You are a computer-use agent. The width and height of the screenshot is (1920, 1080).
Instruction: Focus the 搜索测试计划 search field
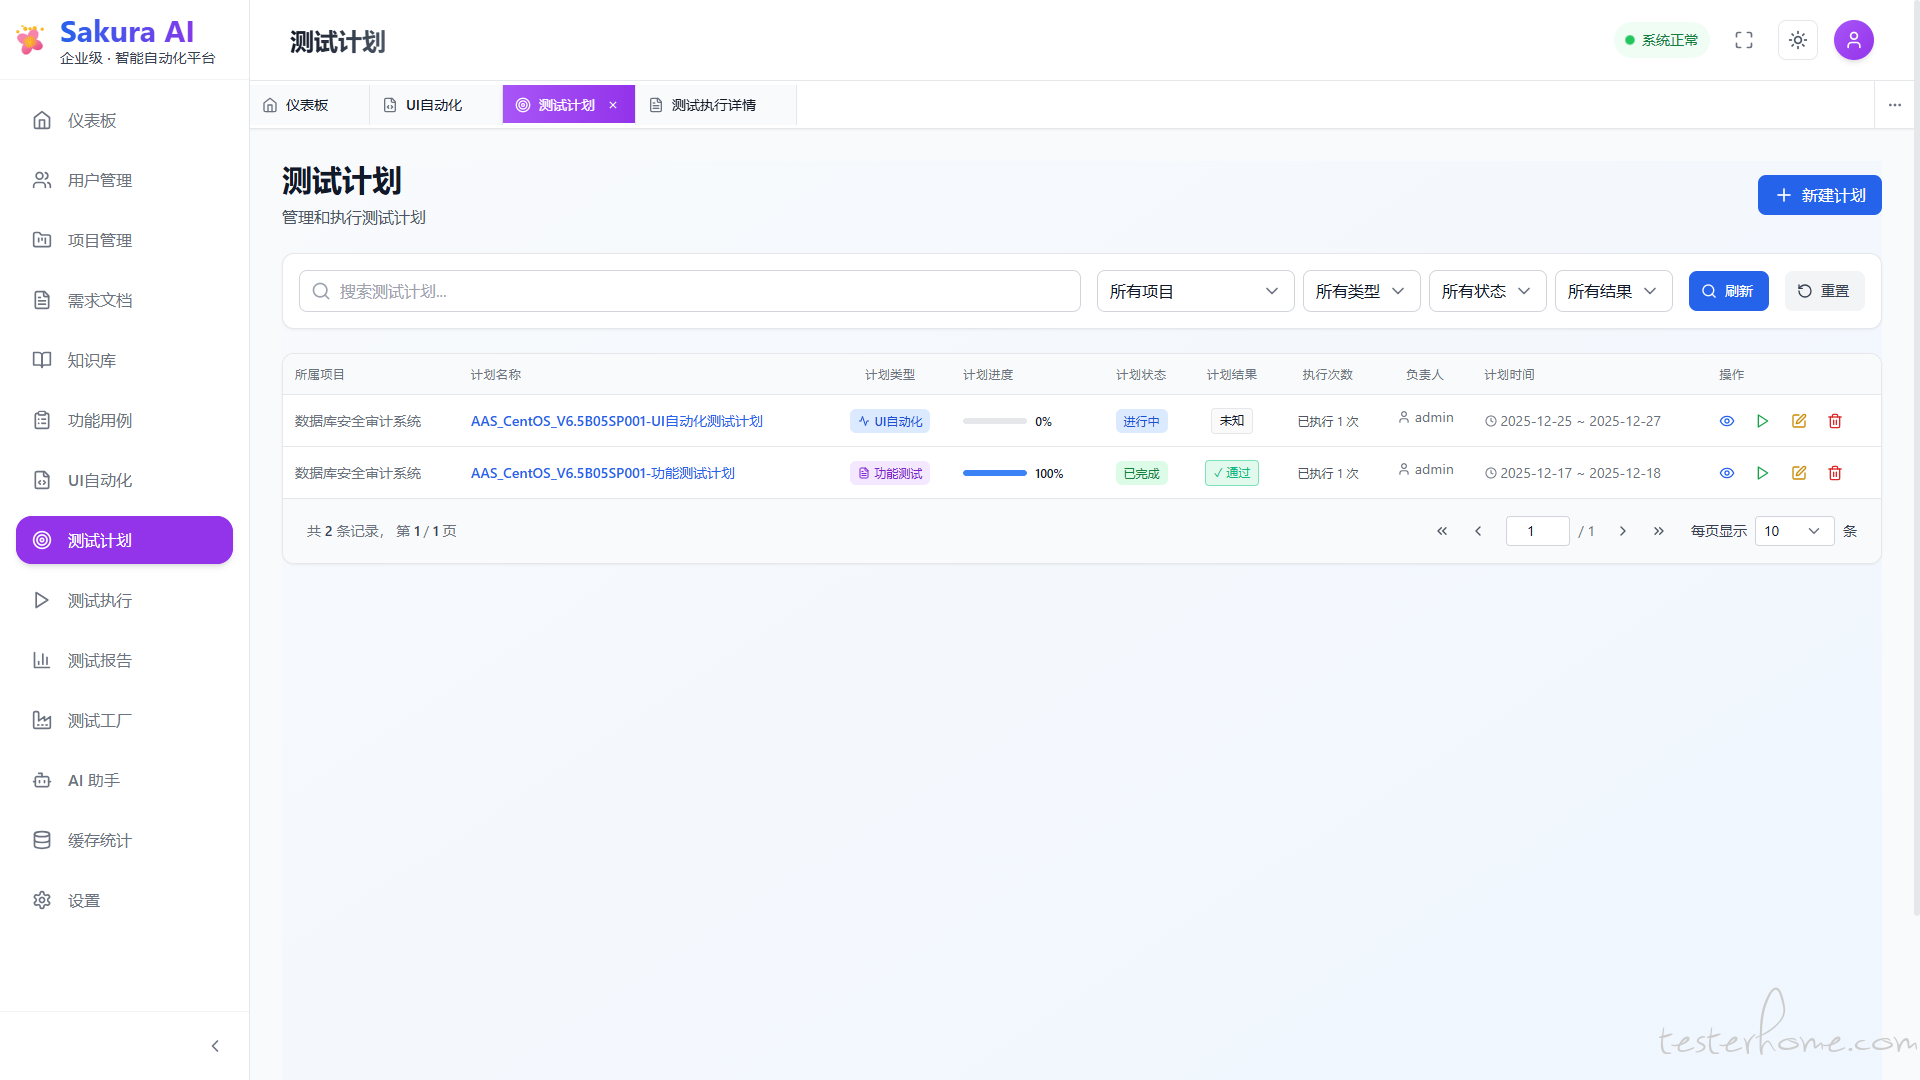click(690, 291)
